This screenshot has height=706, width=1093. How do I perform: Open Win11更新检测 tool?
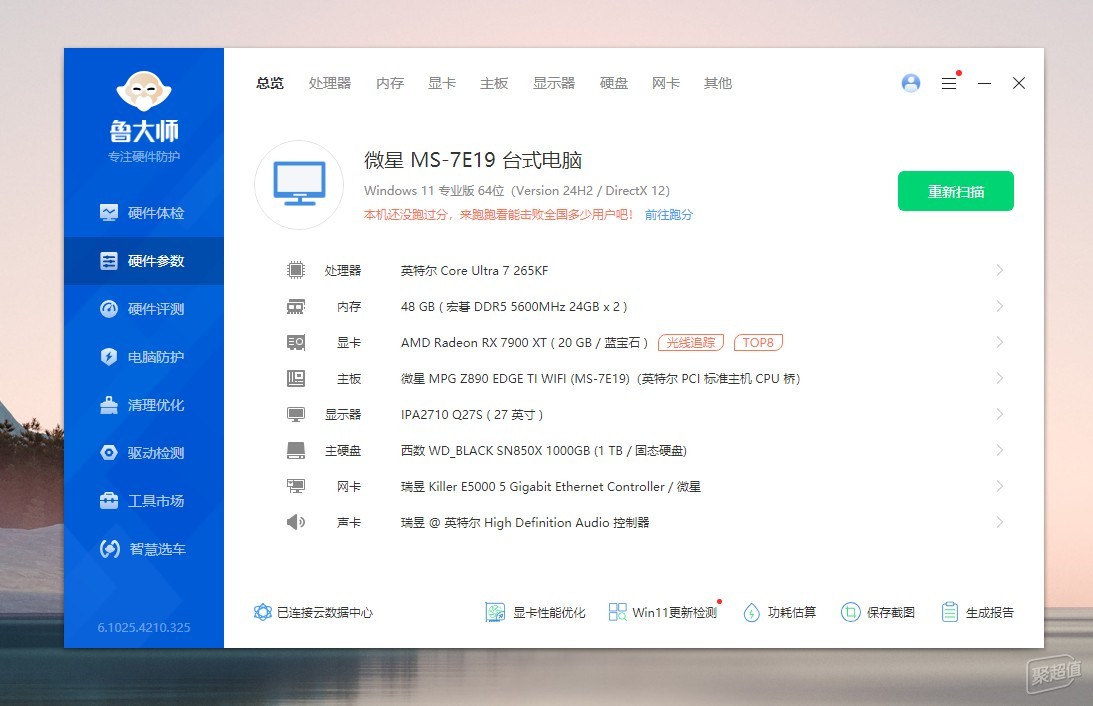pos(664,613)
